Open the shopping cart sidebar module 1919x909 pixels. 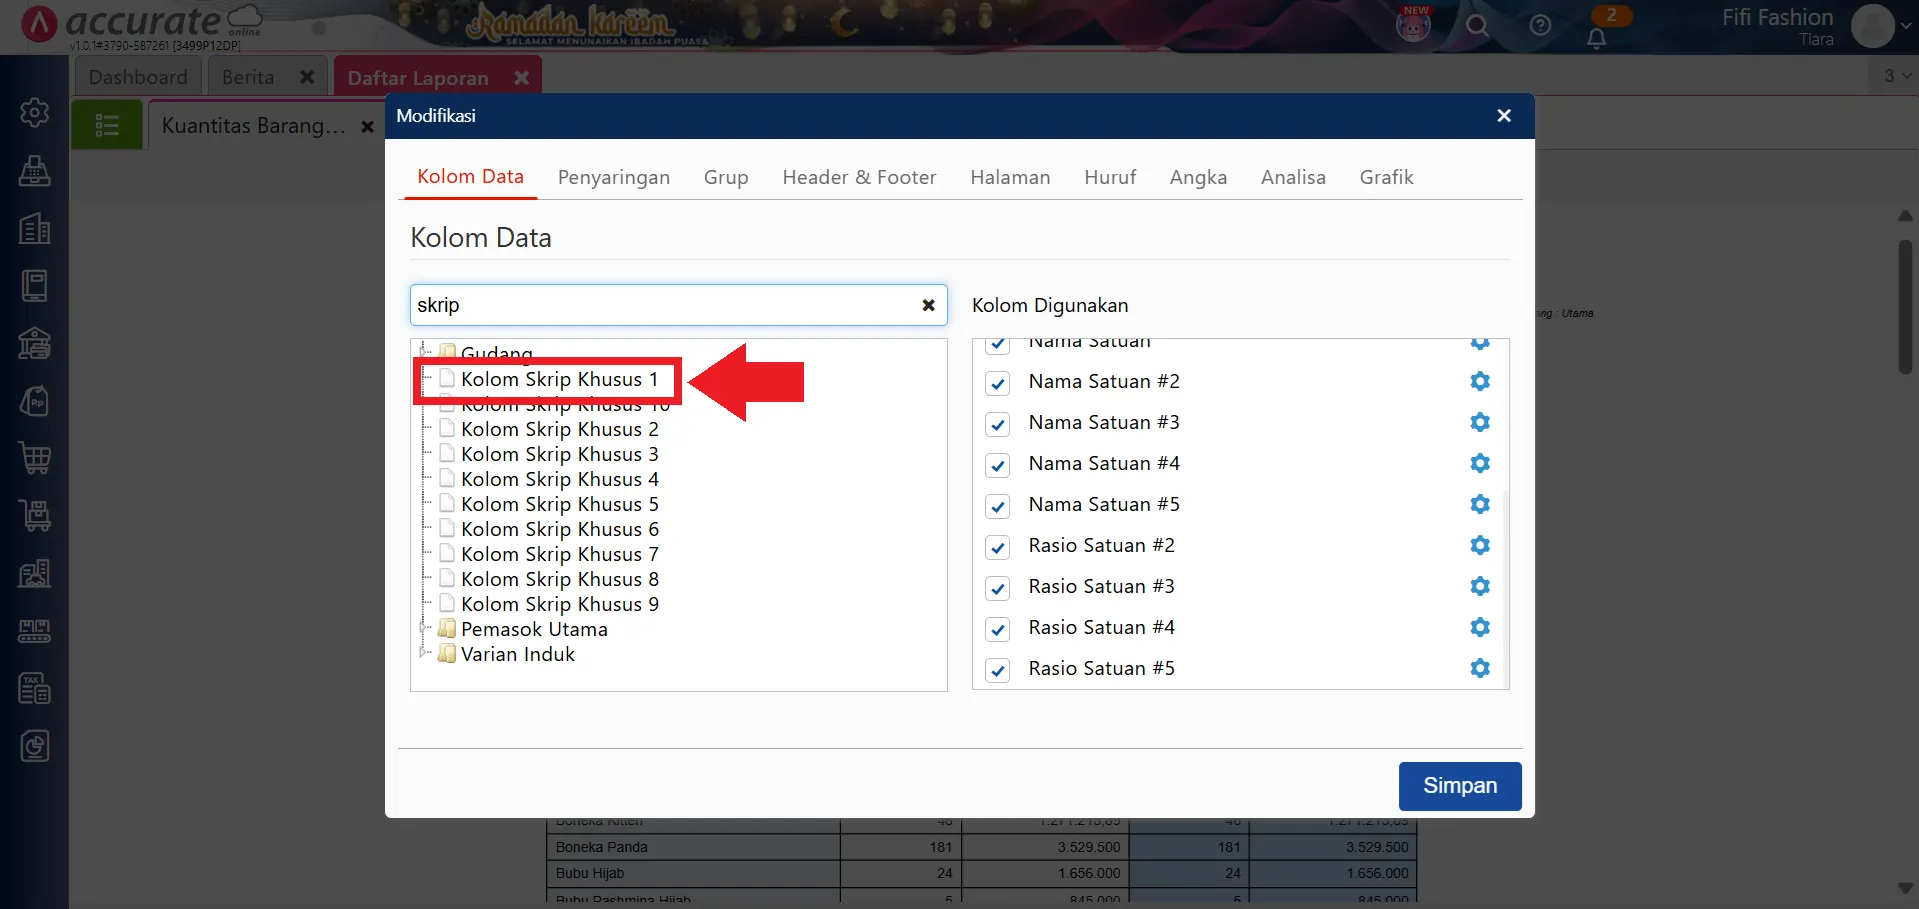point(35,458)
